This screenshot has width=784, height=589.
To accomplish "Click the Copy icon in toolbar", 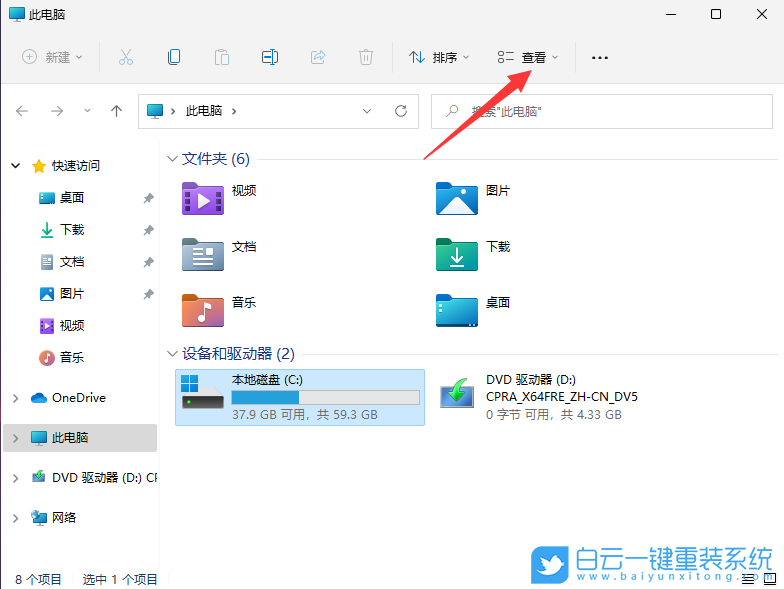I will 174,57.
